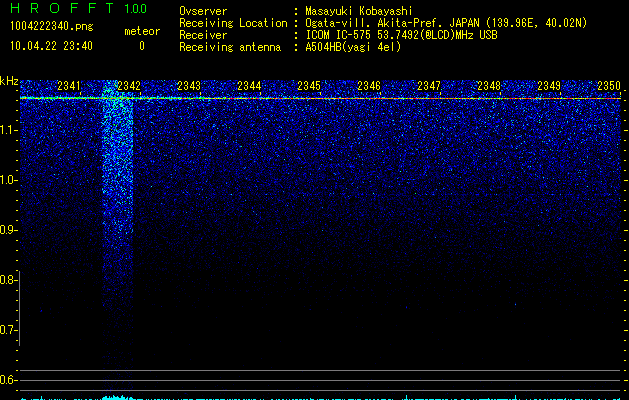This screenshot has height=400, width=629.
Task: Click time marker 2342
Action: pos(129,86)
